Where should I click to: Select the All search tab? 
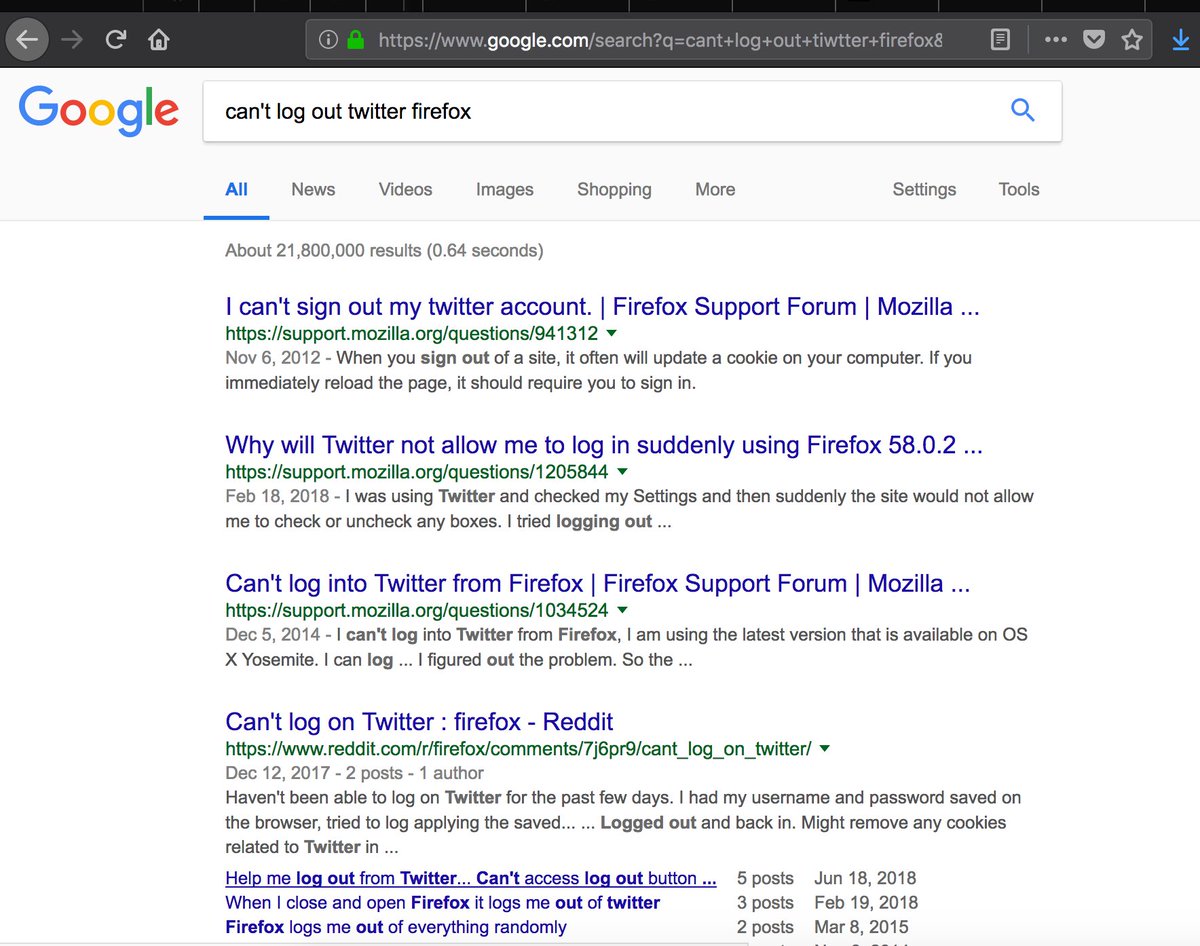[x=237, y=189]
